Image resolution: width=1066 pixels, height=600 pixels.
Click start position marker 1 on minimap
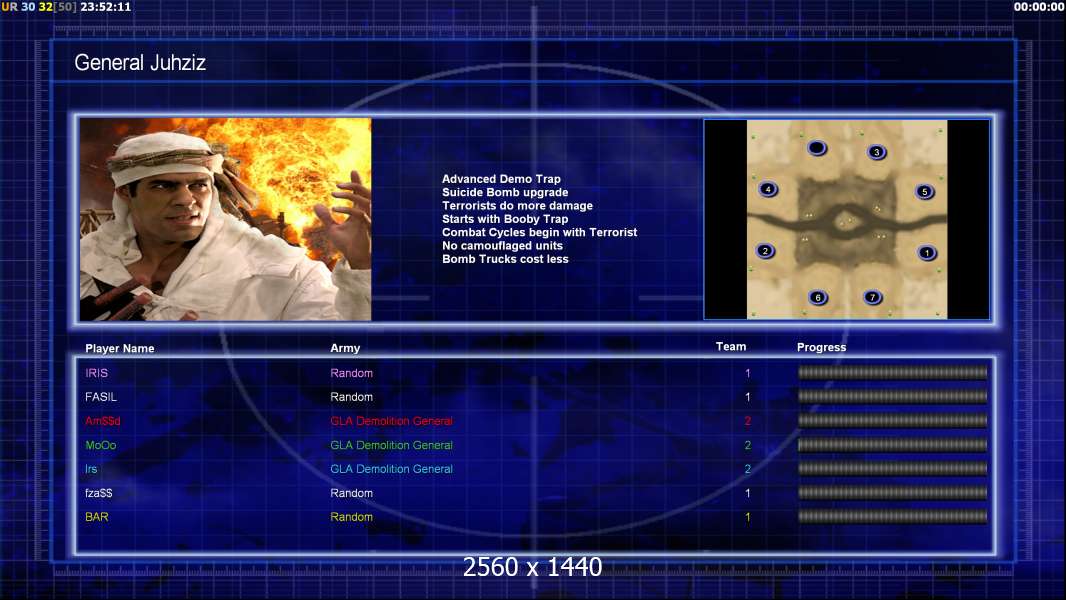[x=927, y=253]
